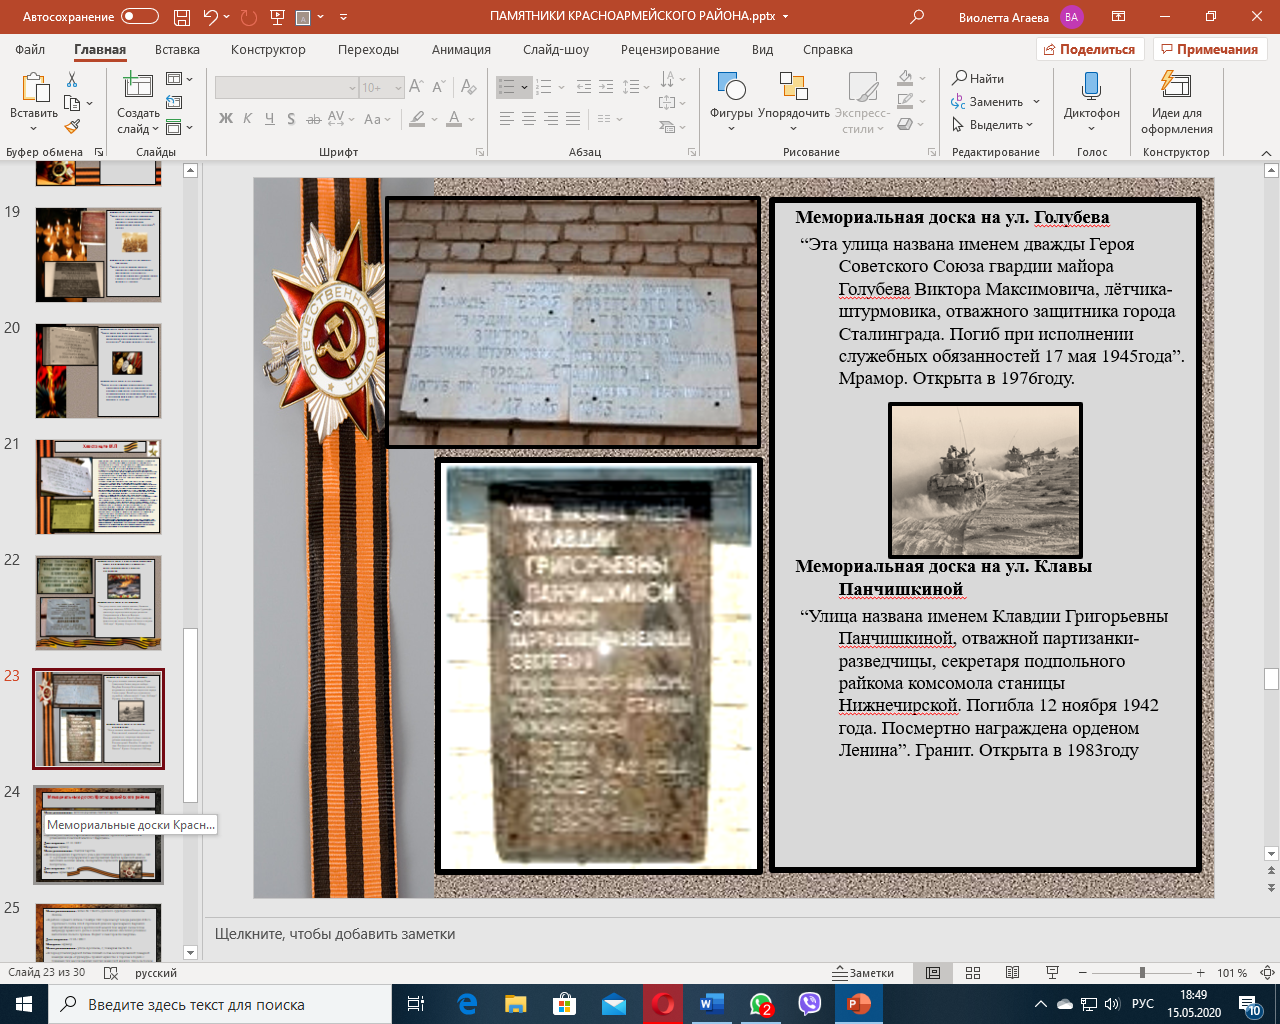Open the Animation (Анимация) tab

point(461,50)
